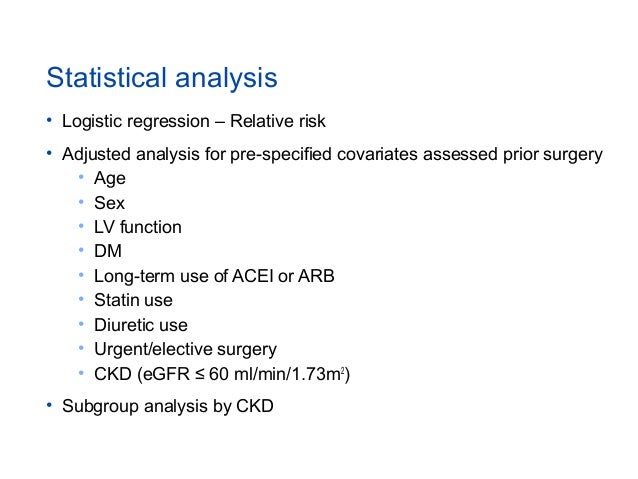This screenshot has height=479, width=638.
Task: Click the light bullet before DM
Action: coord(81,250)
